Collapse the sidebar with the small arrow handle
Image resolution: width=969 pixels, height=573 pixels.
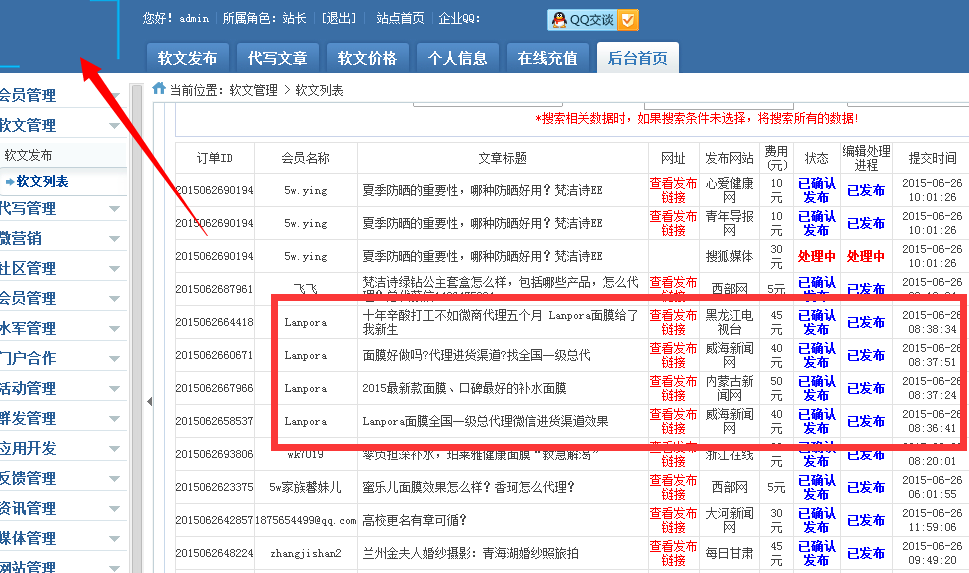pos(150,401)
